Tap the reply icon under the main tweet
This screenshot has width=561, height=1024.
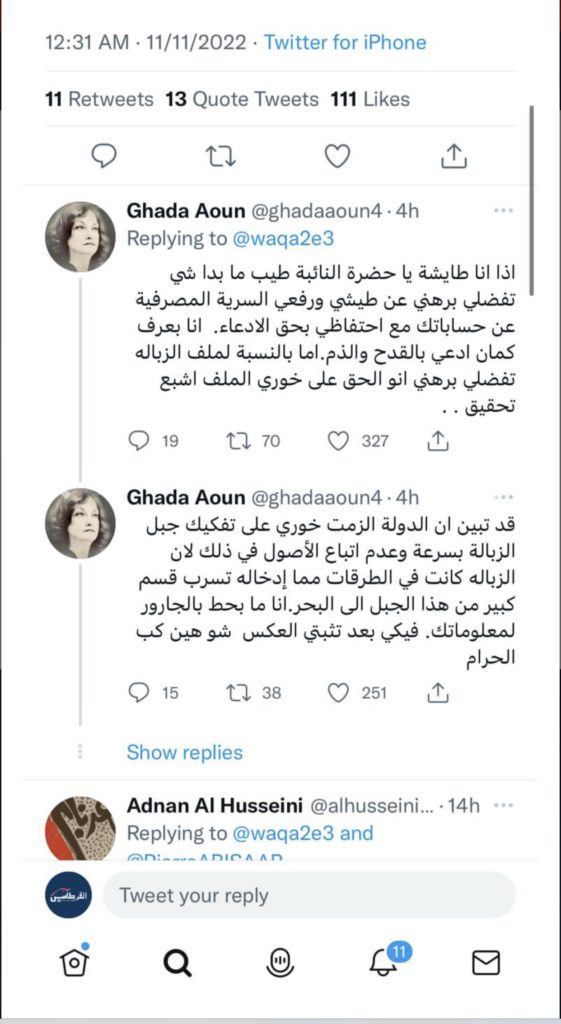103,156
